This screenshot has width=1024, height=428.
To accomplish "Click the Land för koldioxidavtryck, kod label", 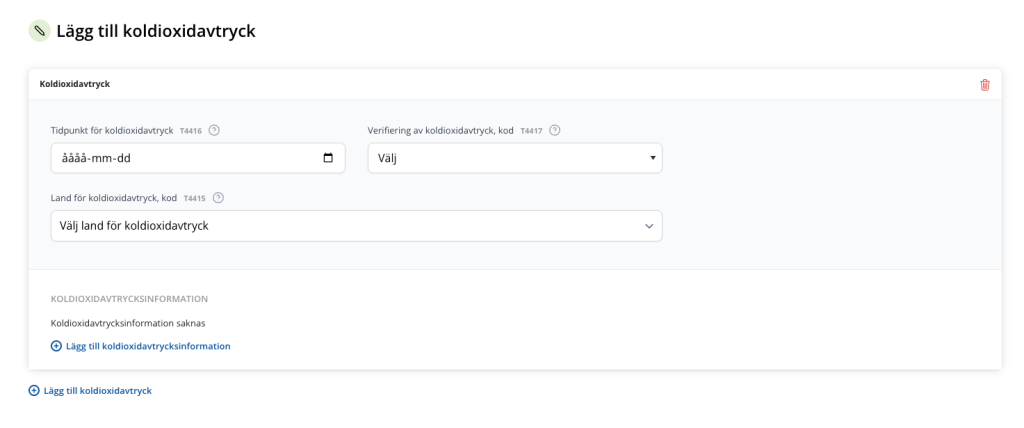I will pyautogui.click(x=114, y=198).
